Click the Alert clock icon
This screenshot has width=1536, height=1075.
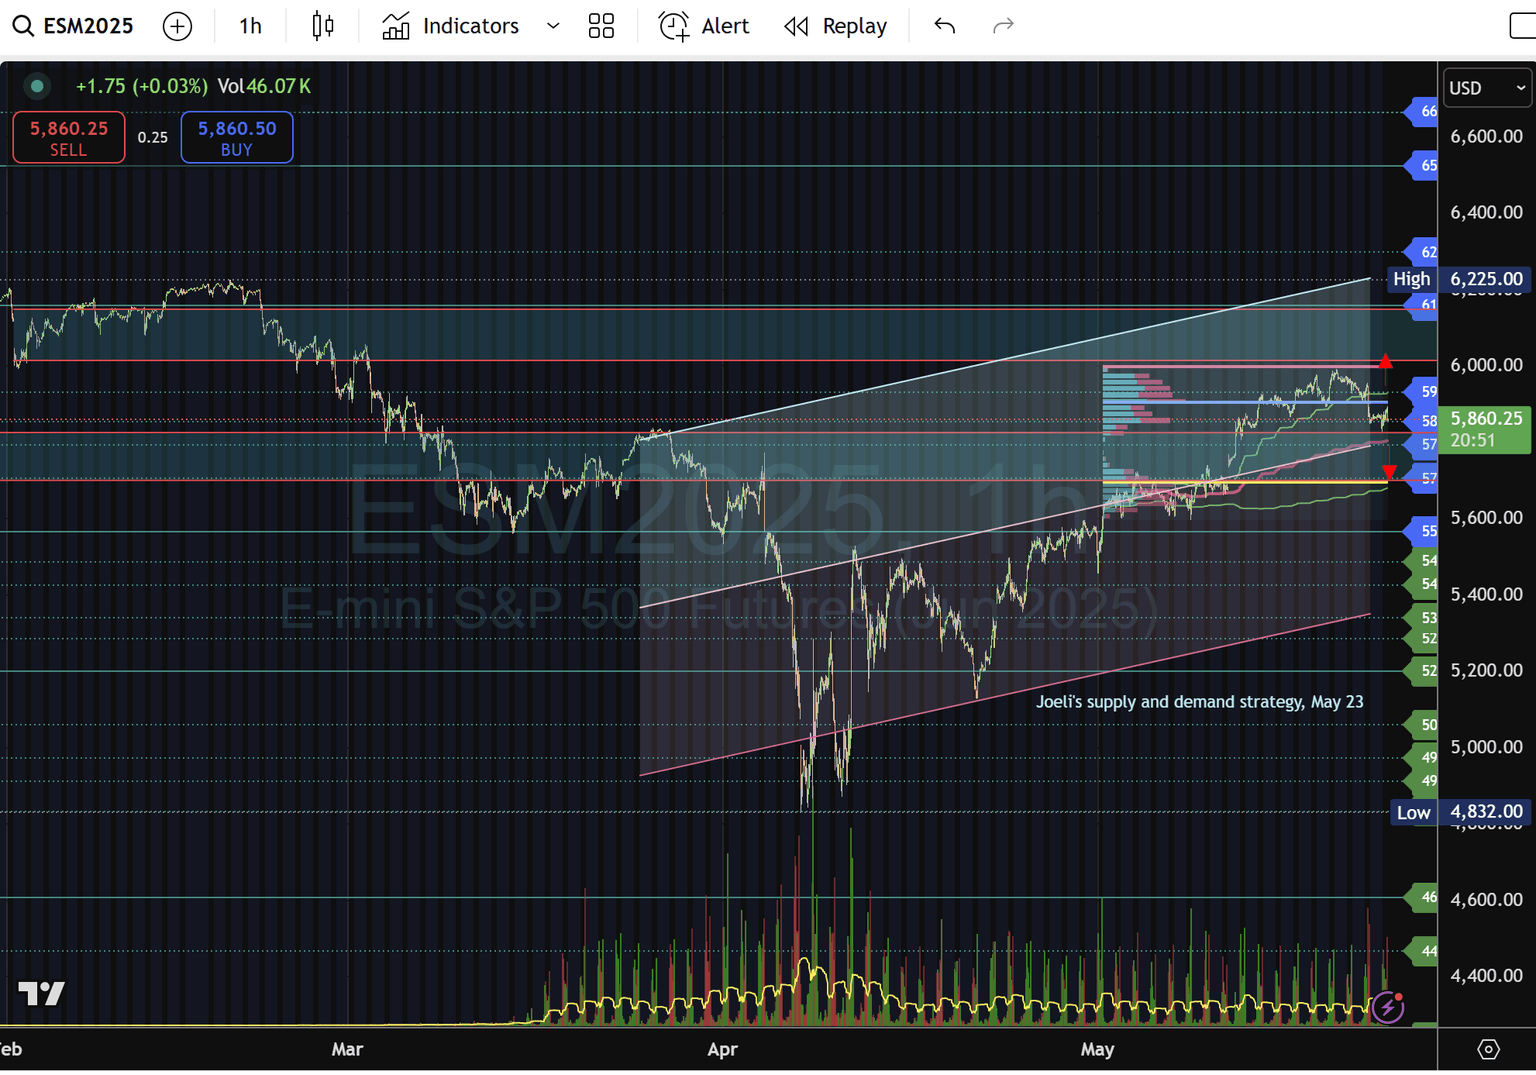click(x=672, y=26)
